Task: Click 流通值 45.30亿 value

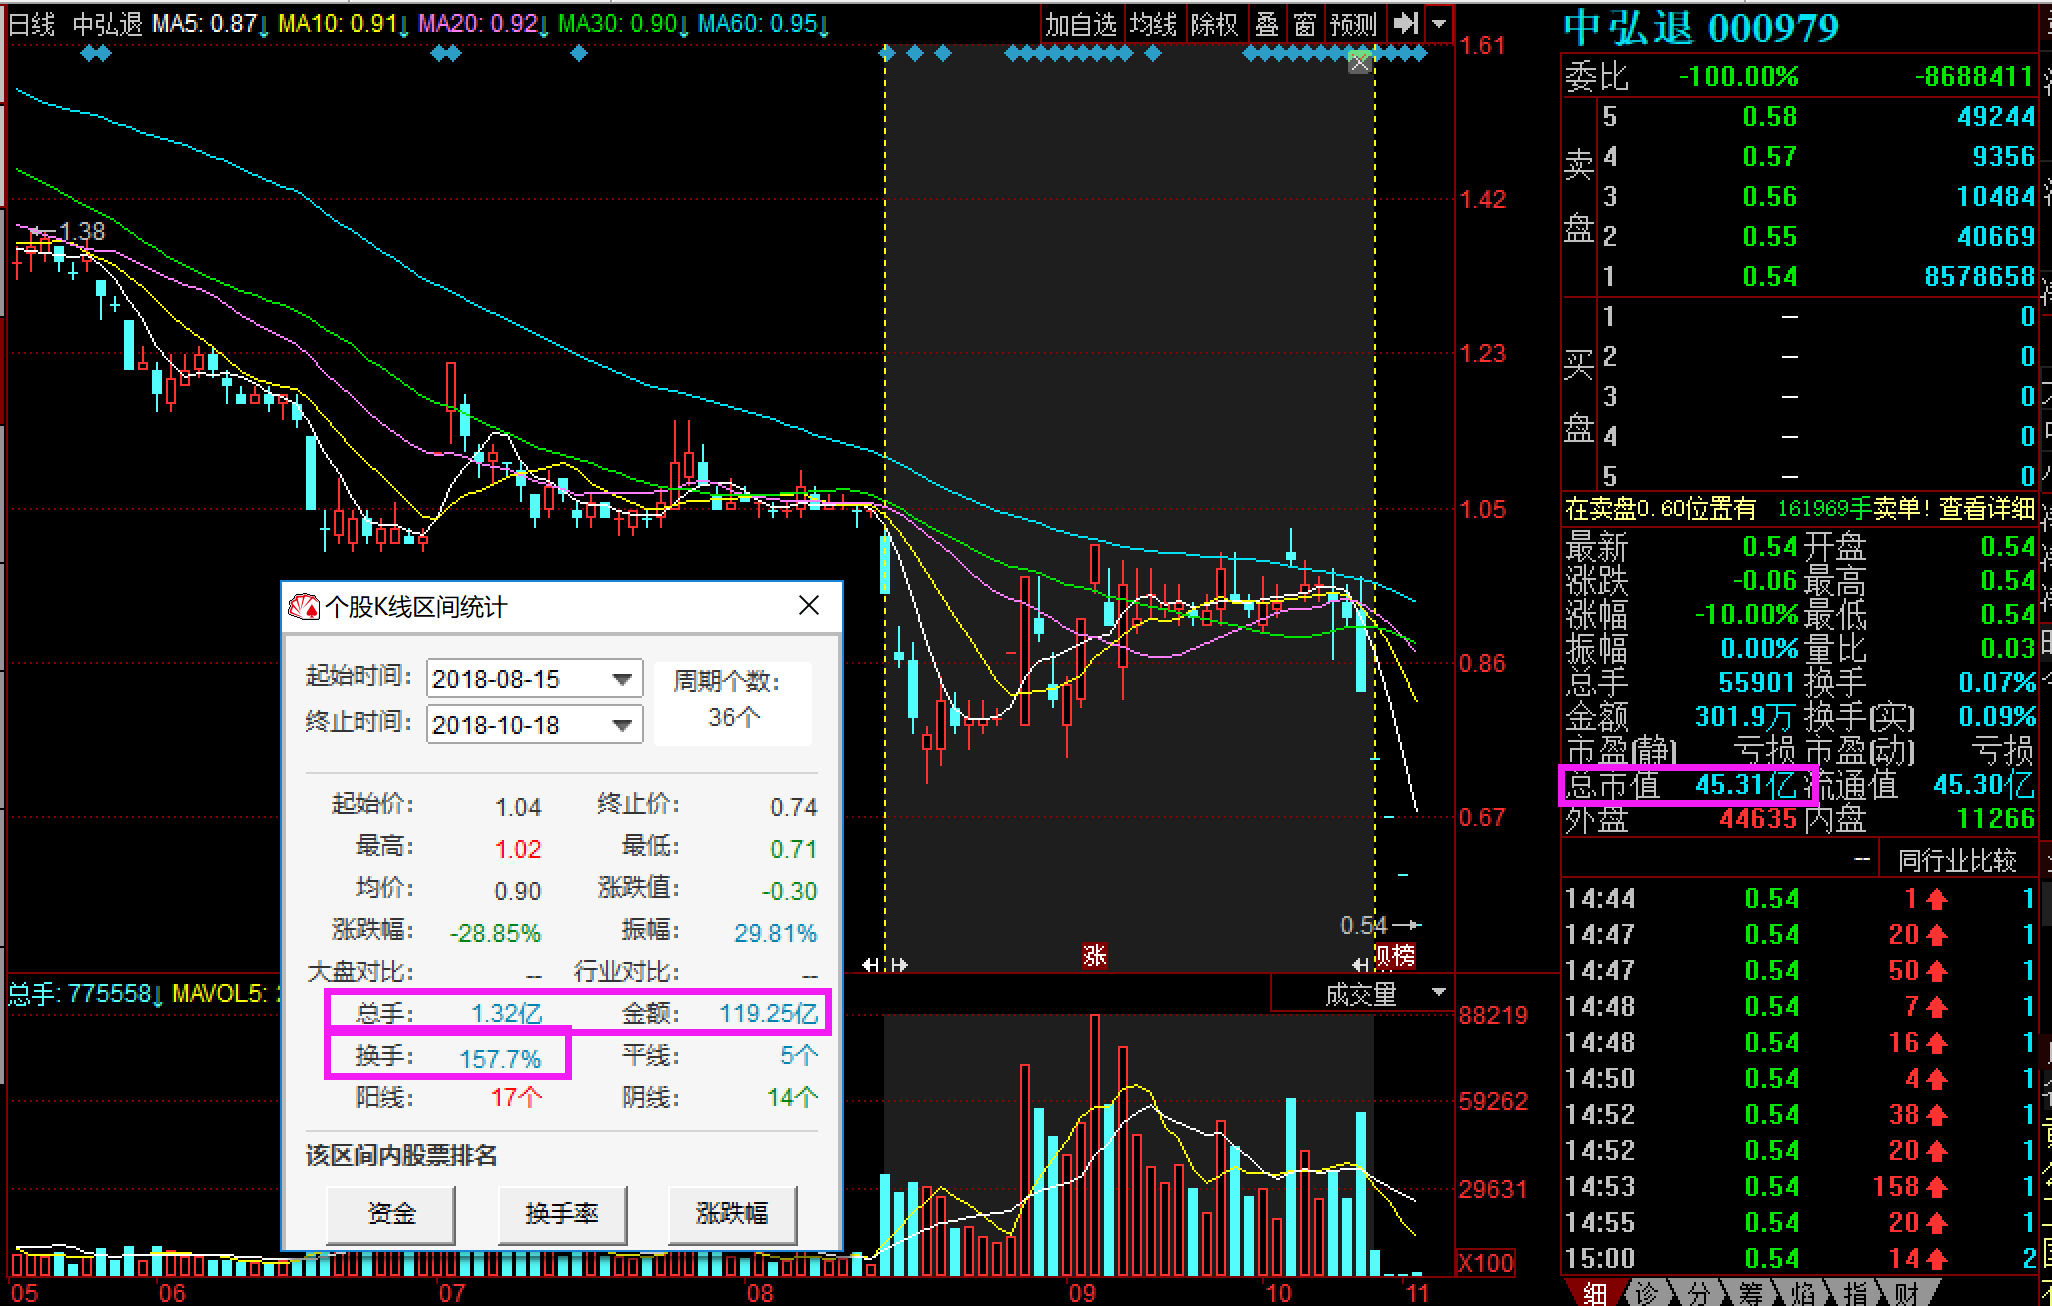Action: (1984, 785)
